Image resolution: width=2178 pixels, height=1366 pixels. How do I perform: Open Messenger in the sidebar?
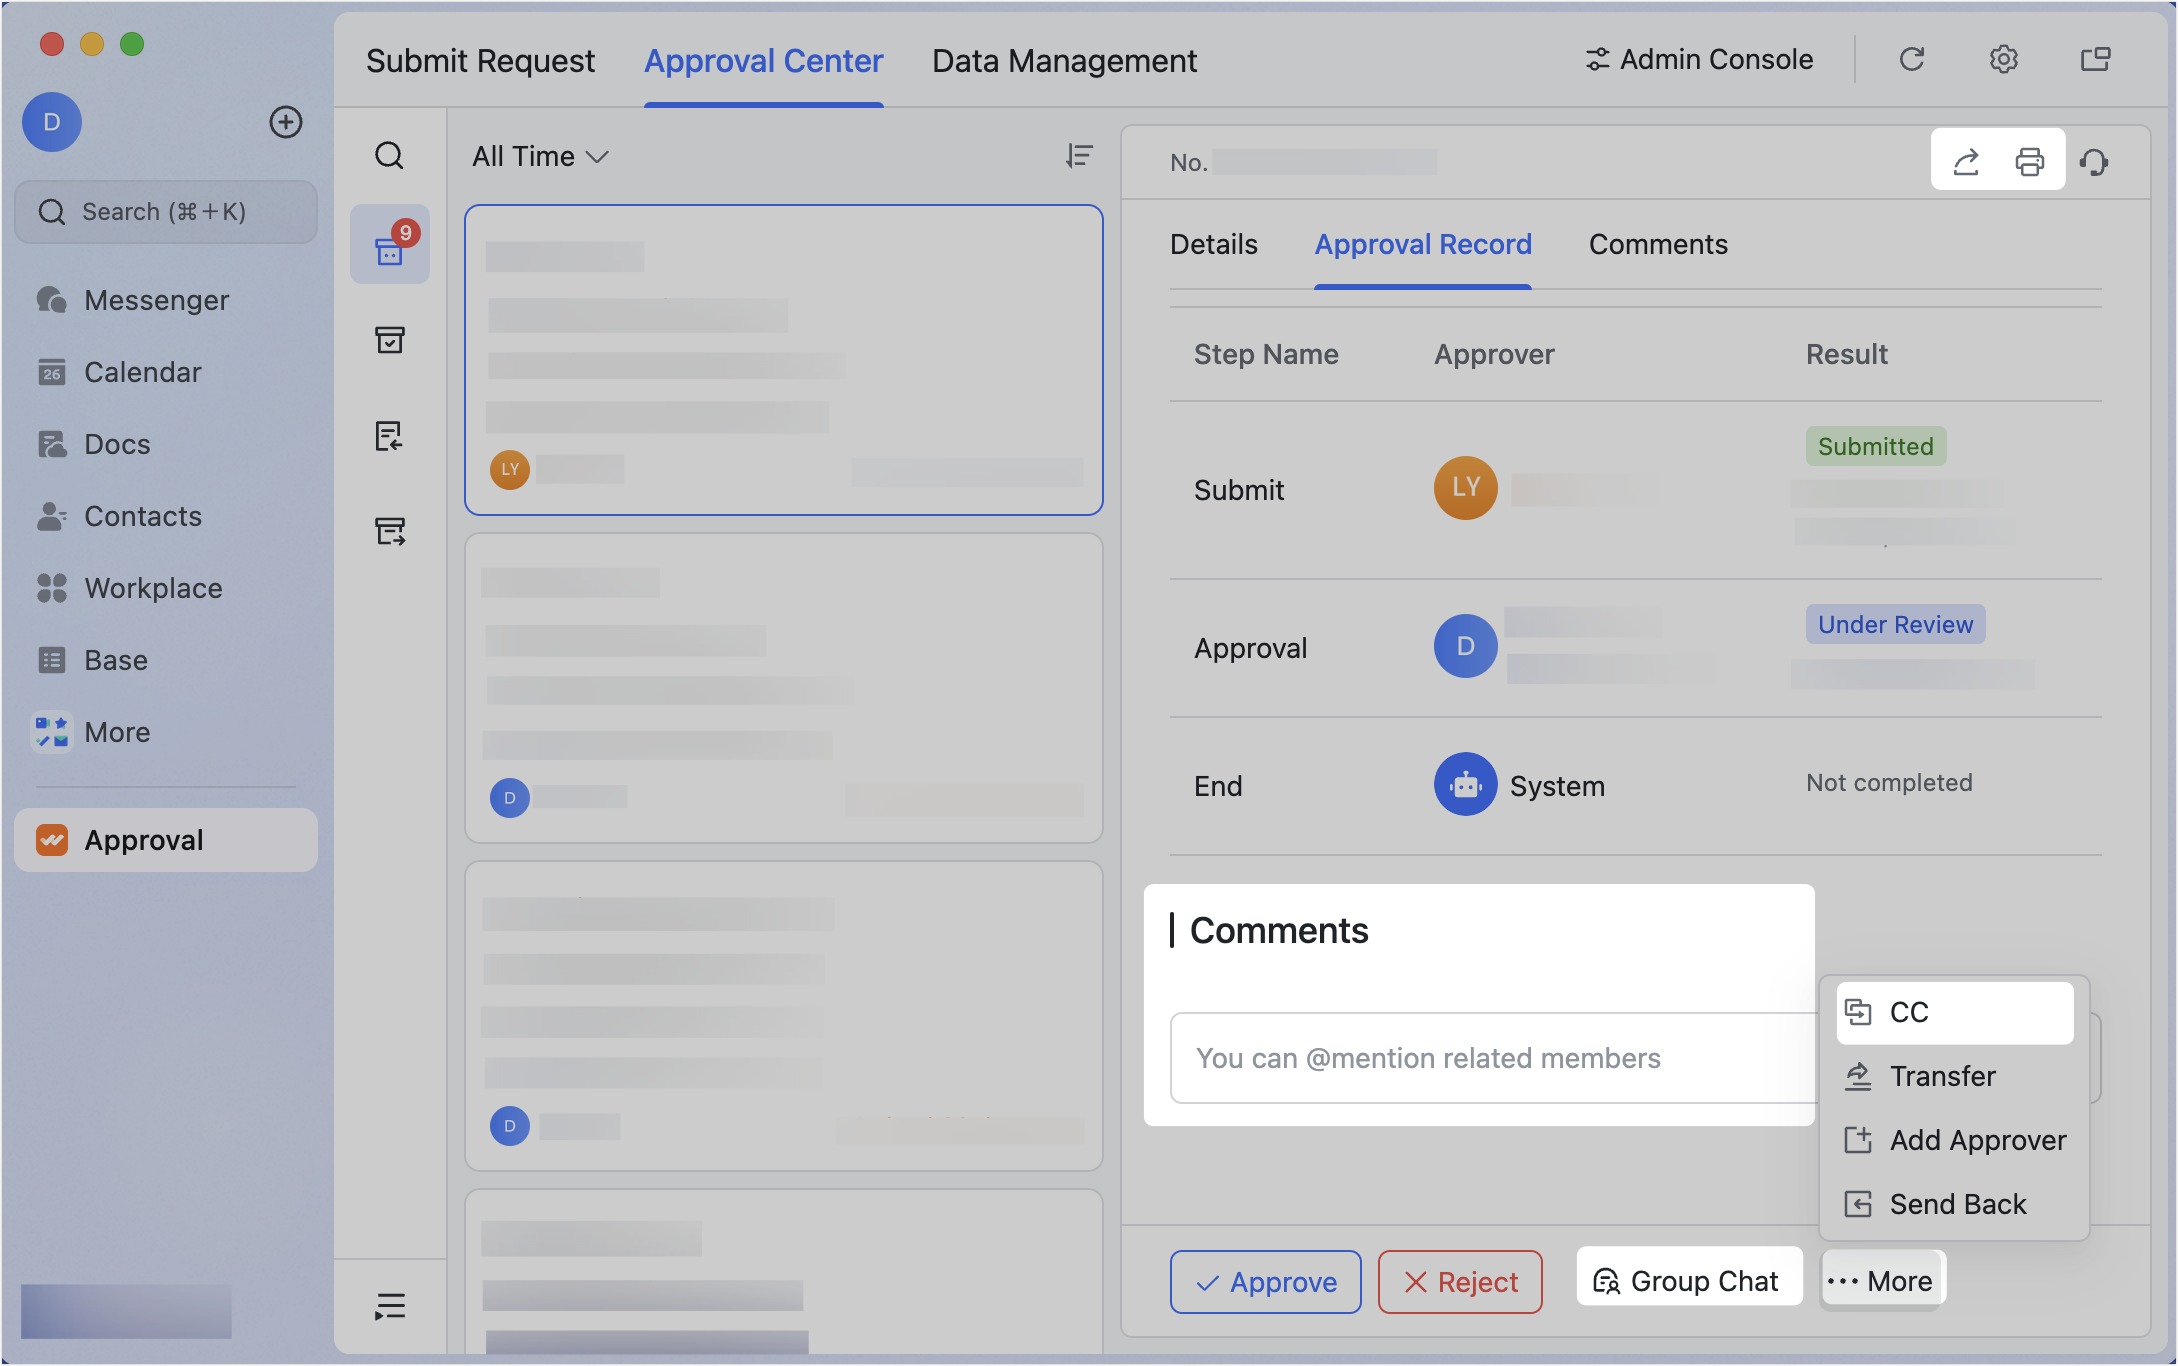(x=166, y=300)
